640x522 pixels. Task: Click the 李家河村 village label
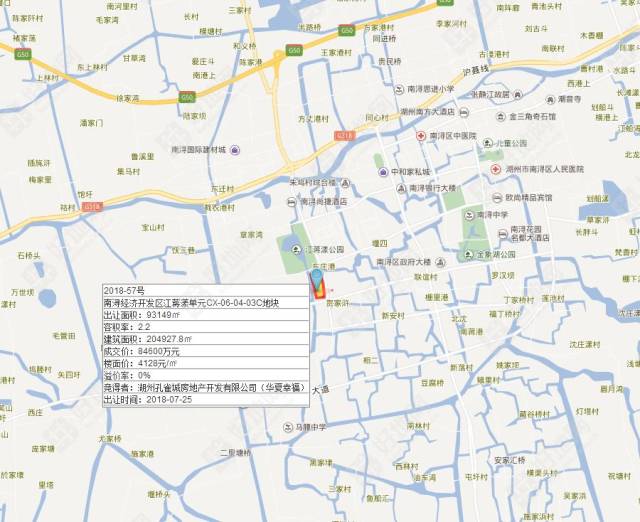coord(451,24)
